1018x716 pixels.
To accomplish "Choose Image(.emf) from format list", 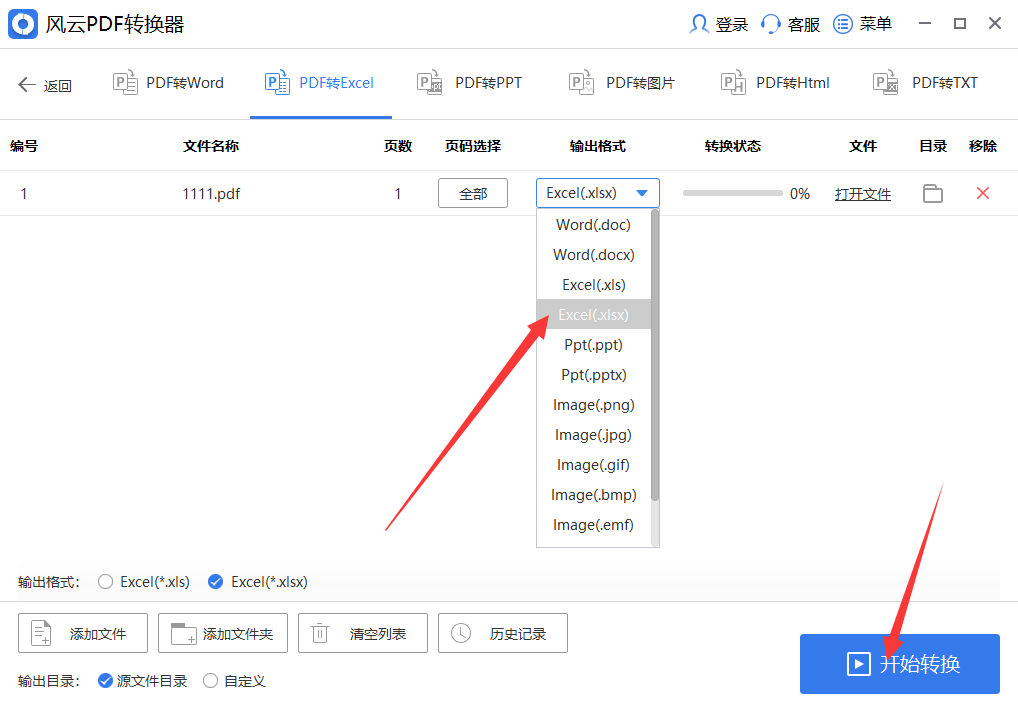I will point(593,525).
